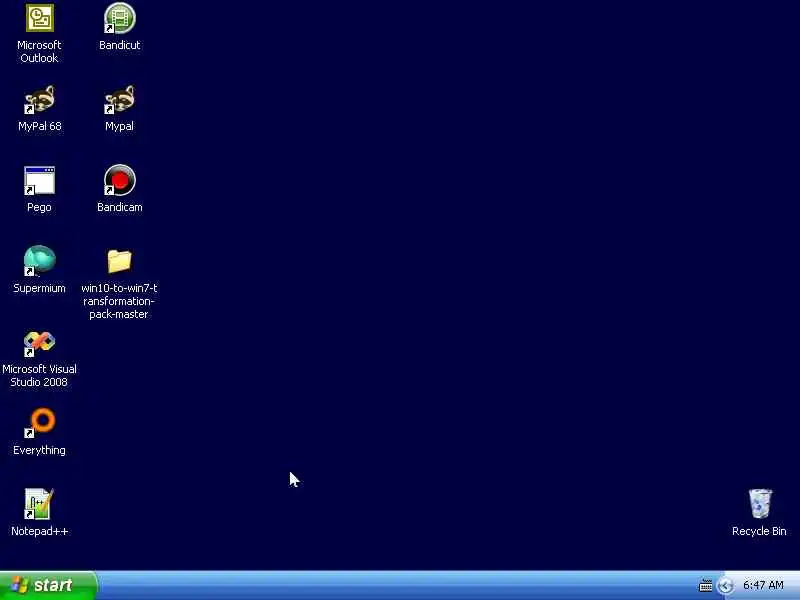Select the Bandicut shortcut icon
This screenshot has height=600, width=800.
click(x=119, y=18)
